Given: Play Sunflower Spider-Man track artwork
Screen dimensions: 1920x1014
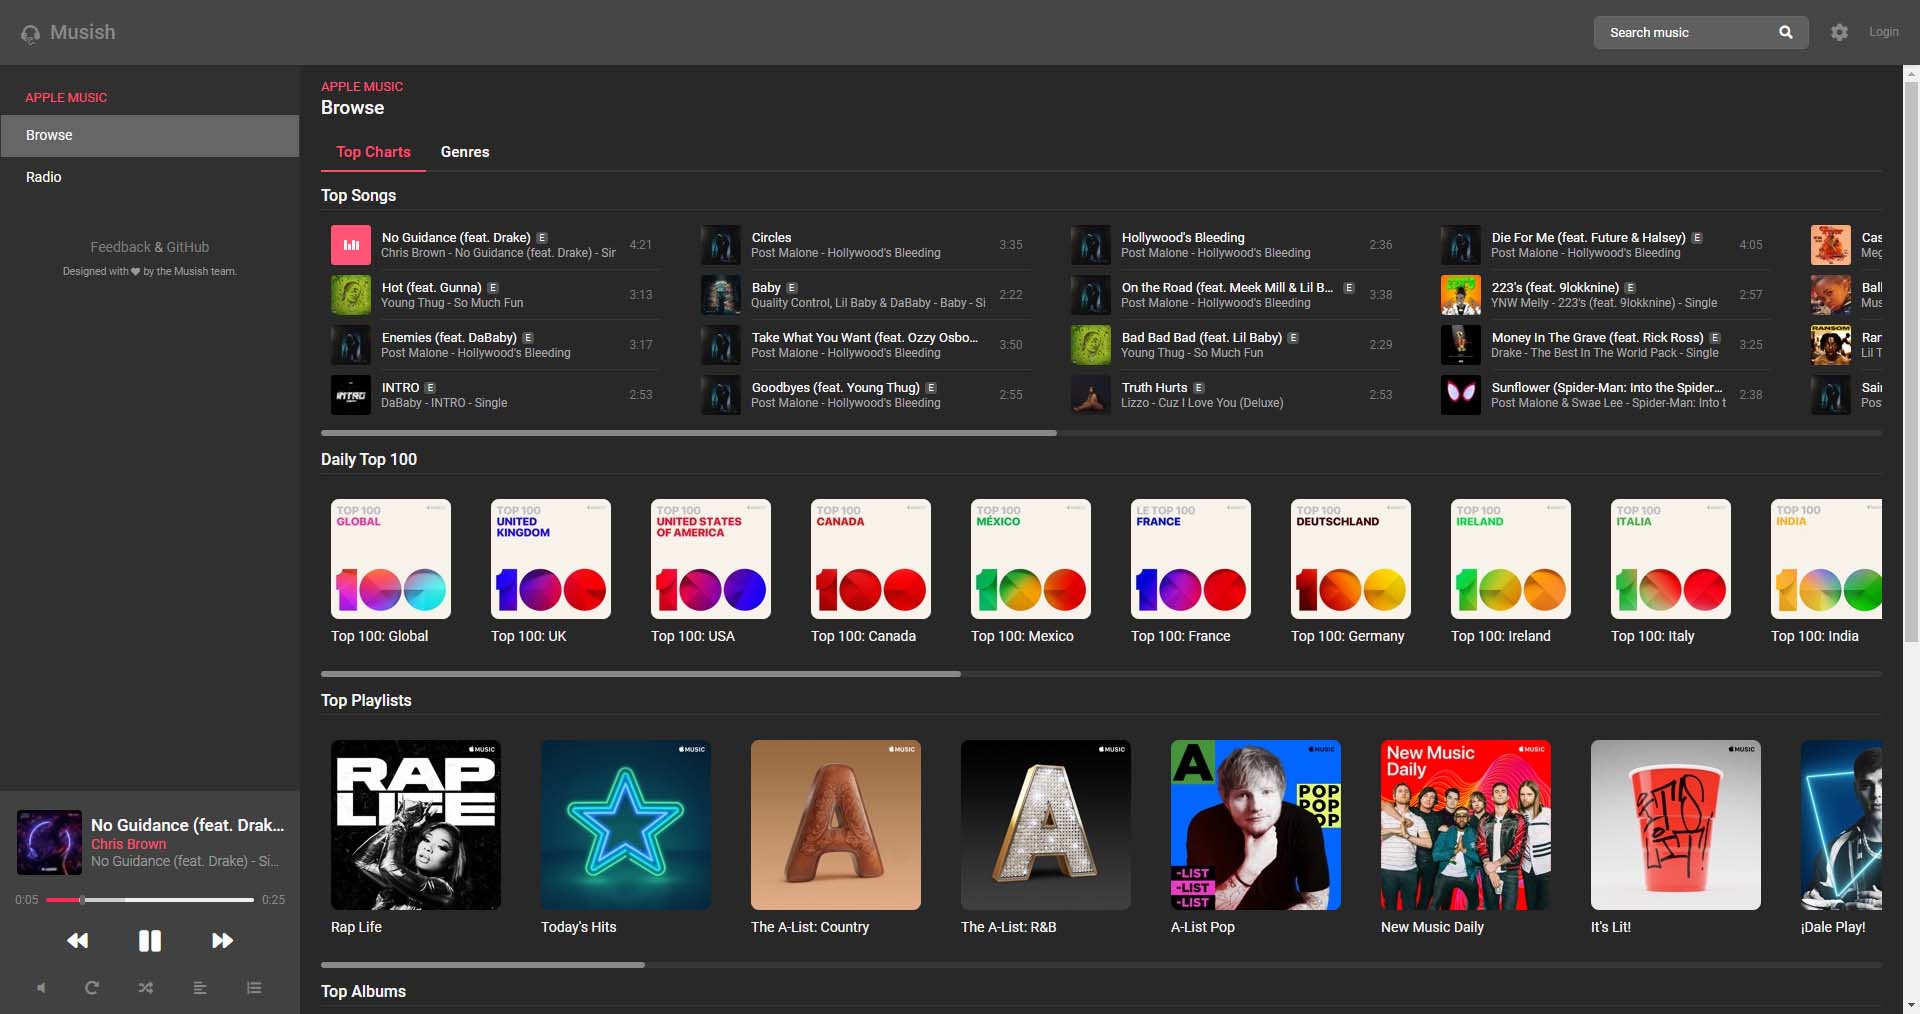Looking at the screenshot, I should pyautogui.click(x=1461, y=395).
